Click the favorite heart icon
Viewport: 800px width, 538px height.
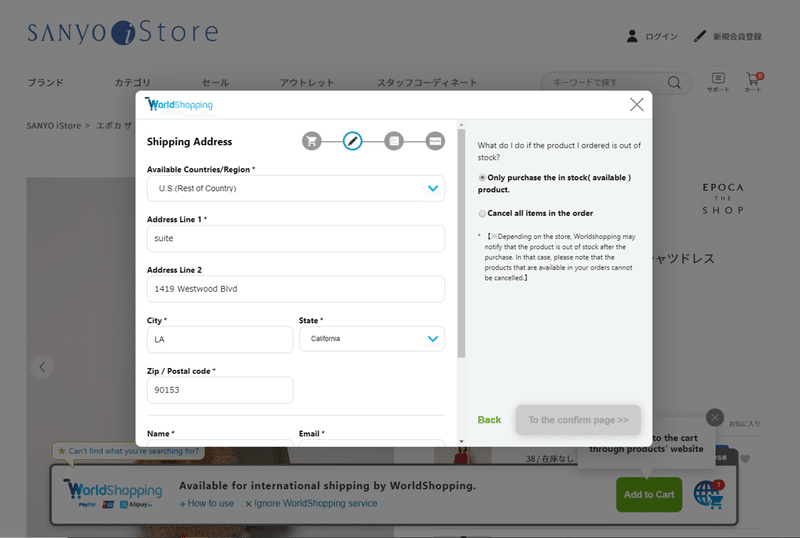point(745,459)
